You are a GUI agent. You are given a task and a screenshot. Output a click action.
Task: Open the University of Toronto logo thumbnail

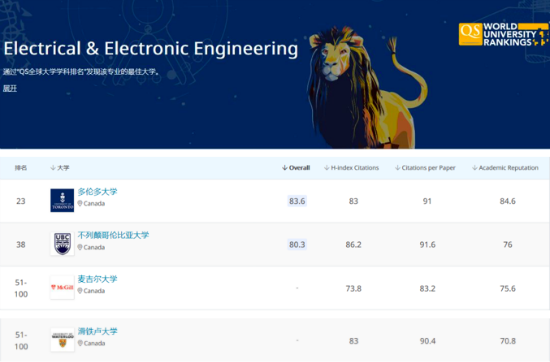tap(62, 200)
